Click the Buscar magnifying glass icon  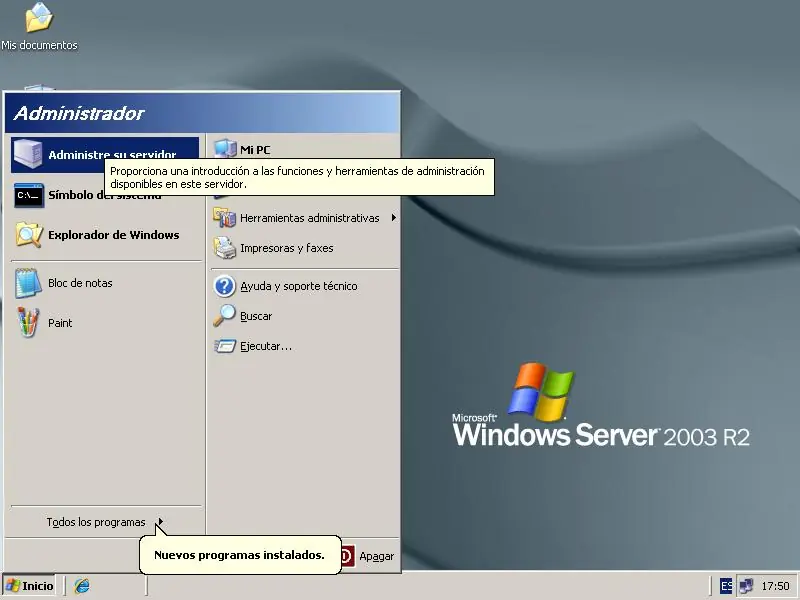coord(224,316)
